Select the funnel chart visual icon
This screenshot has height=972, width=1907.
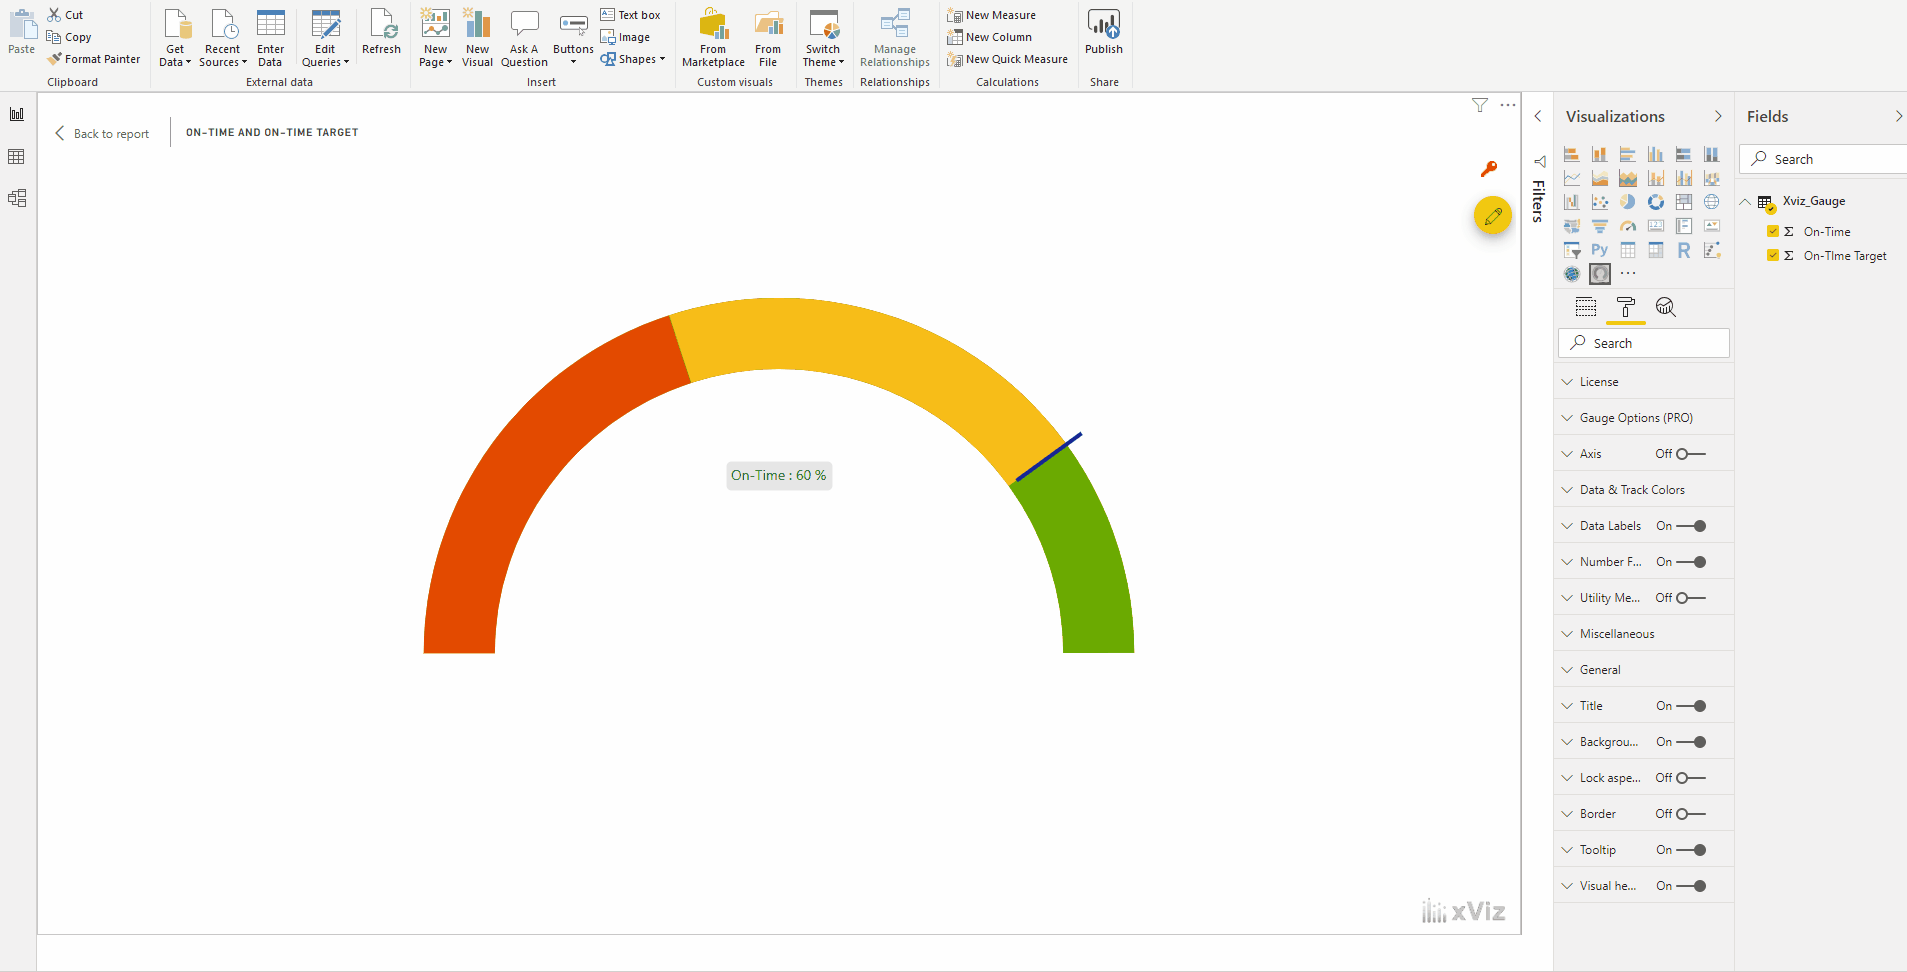(1600, 226)
